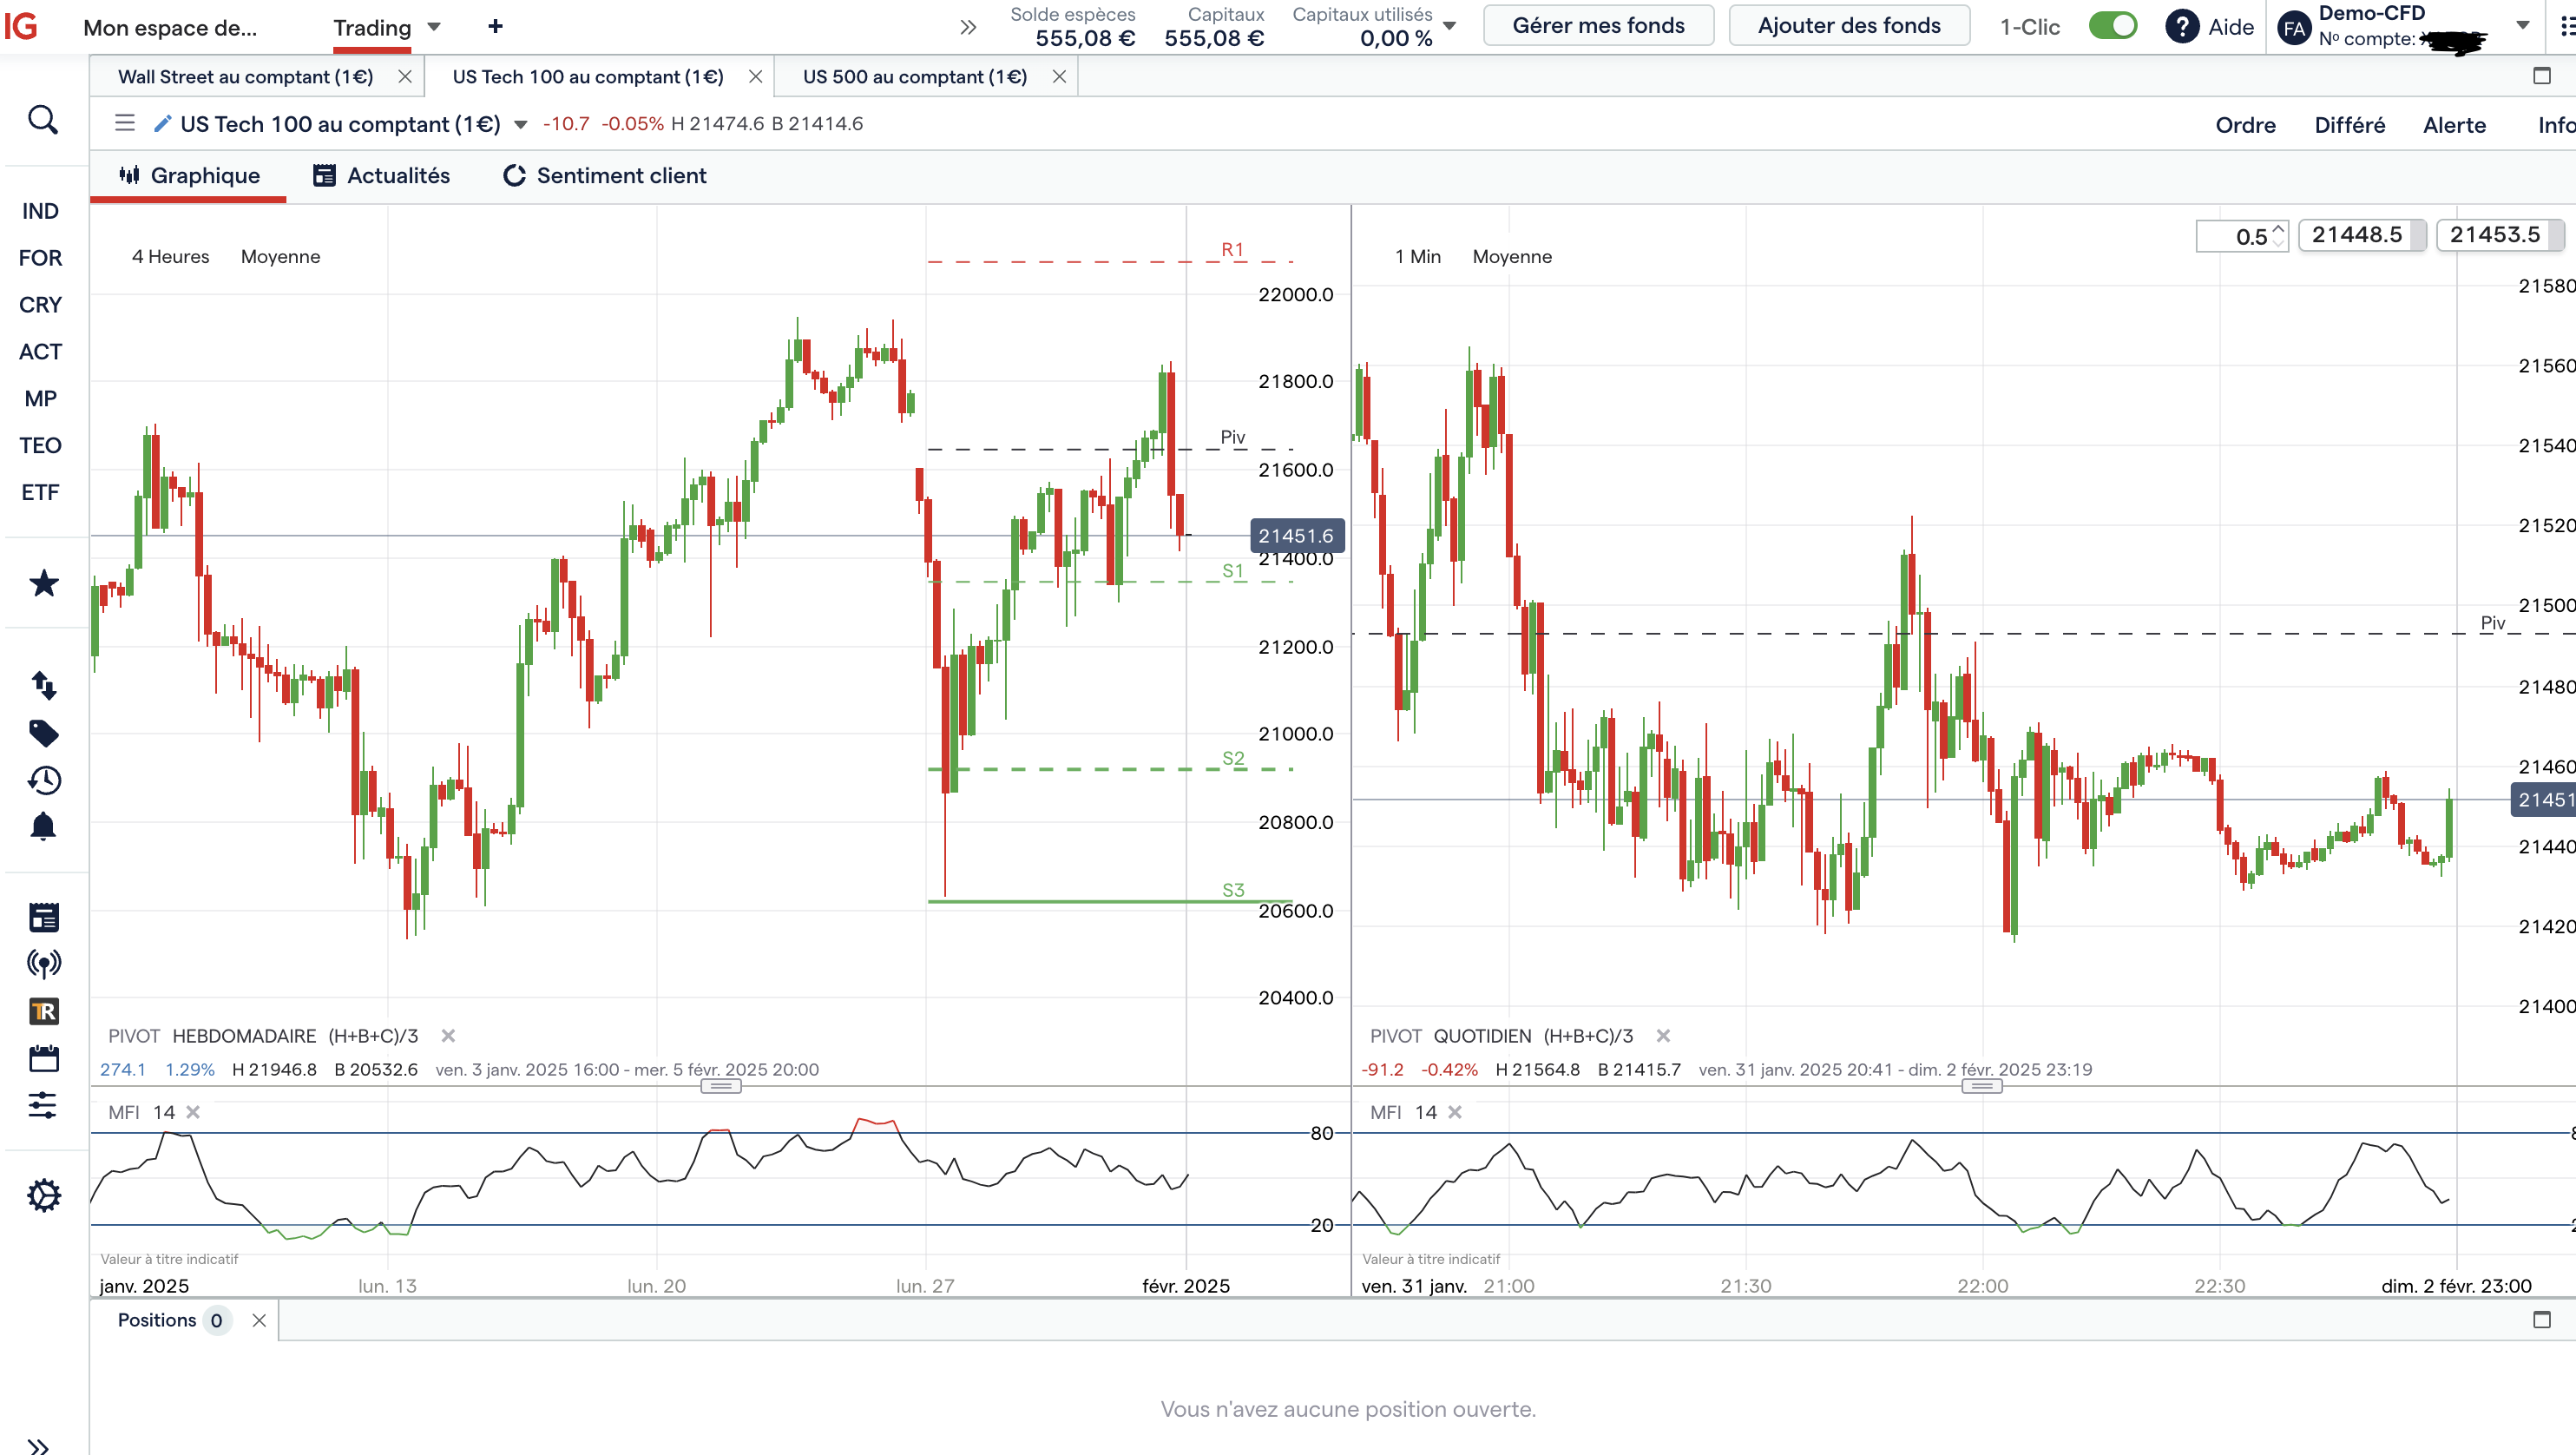Open settings gear in left sidebar
This screenshot has width=2576, height=1455.
[43, 1195]
